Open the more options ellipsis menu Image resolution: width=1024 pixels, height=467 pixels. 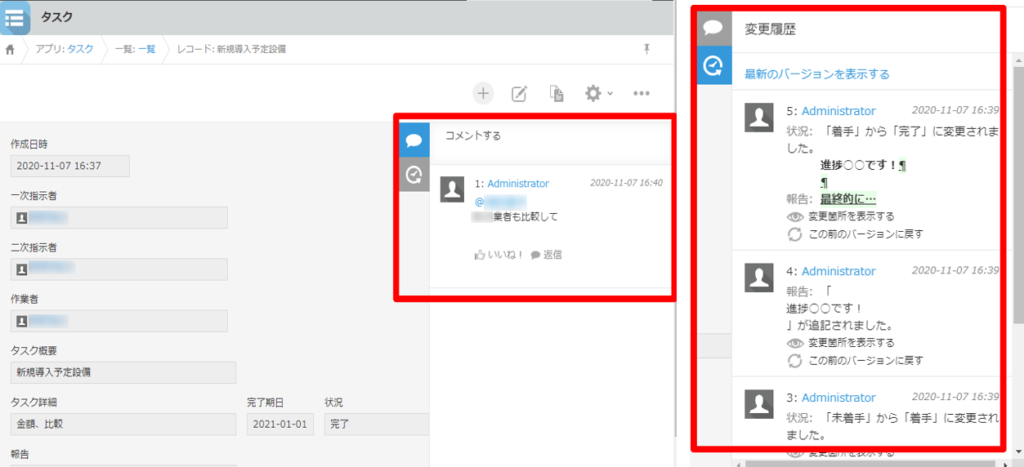pos(642,93)
